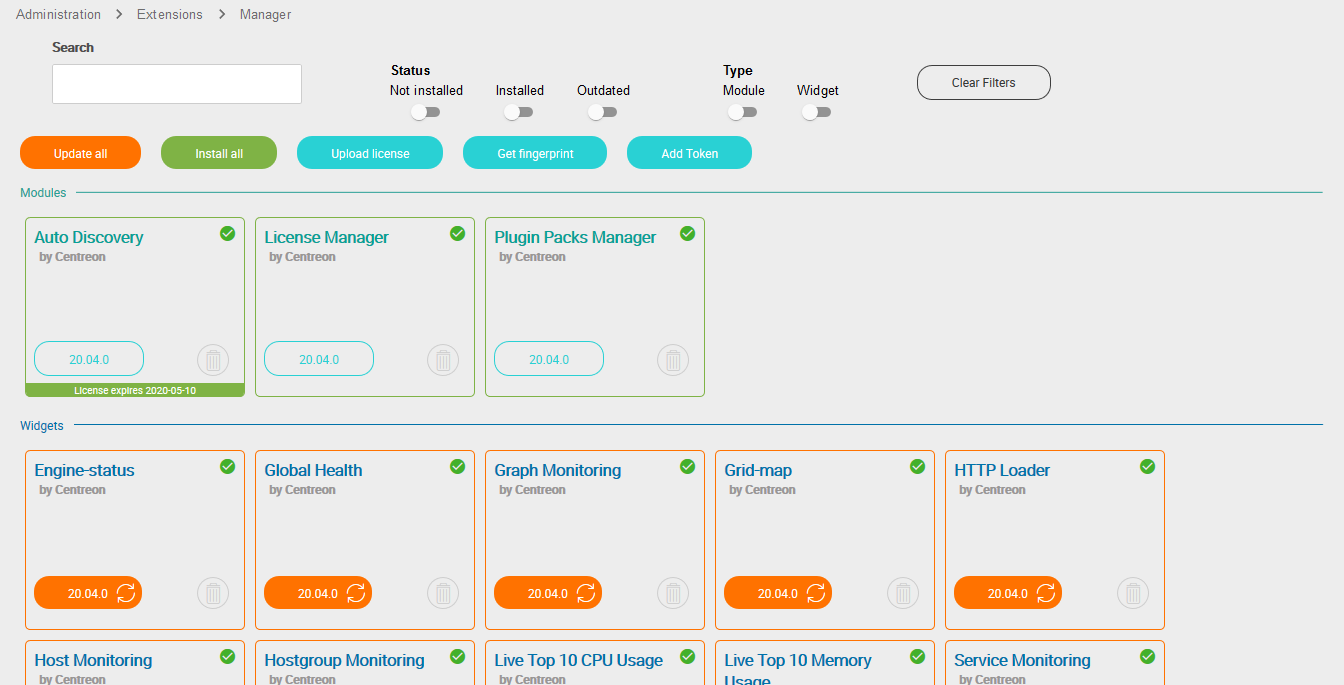Click HTTP Loader widget trash icon

[1133, 593]
